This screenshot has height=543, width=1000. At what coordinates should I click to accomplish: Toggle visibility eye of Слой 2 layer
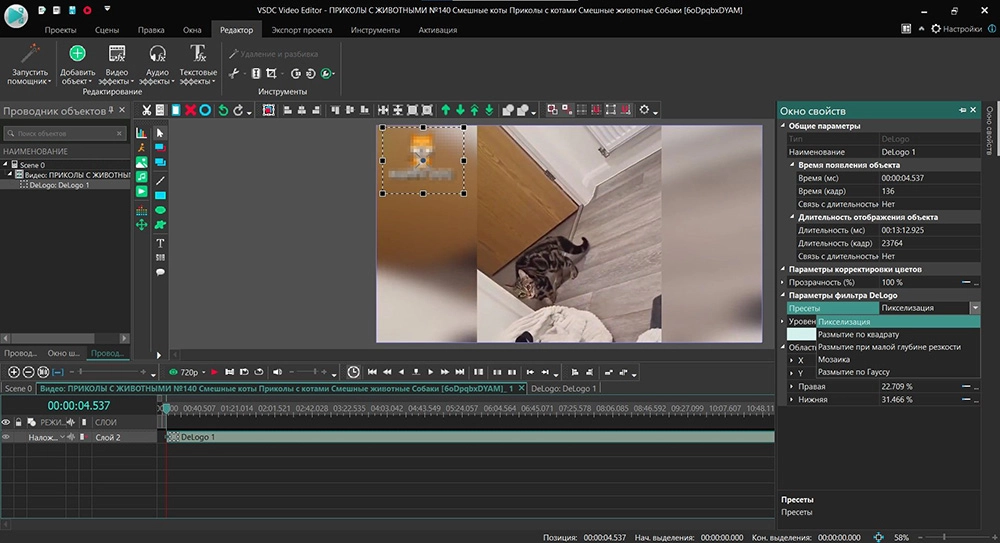coord(6,437)
